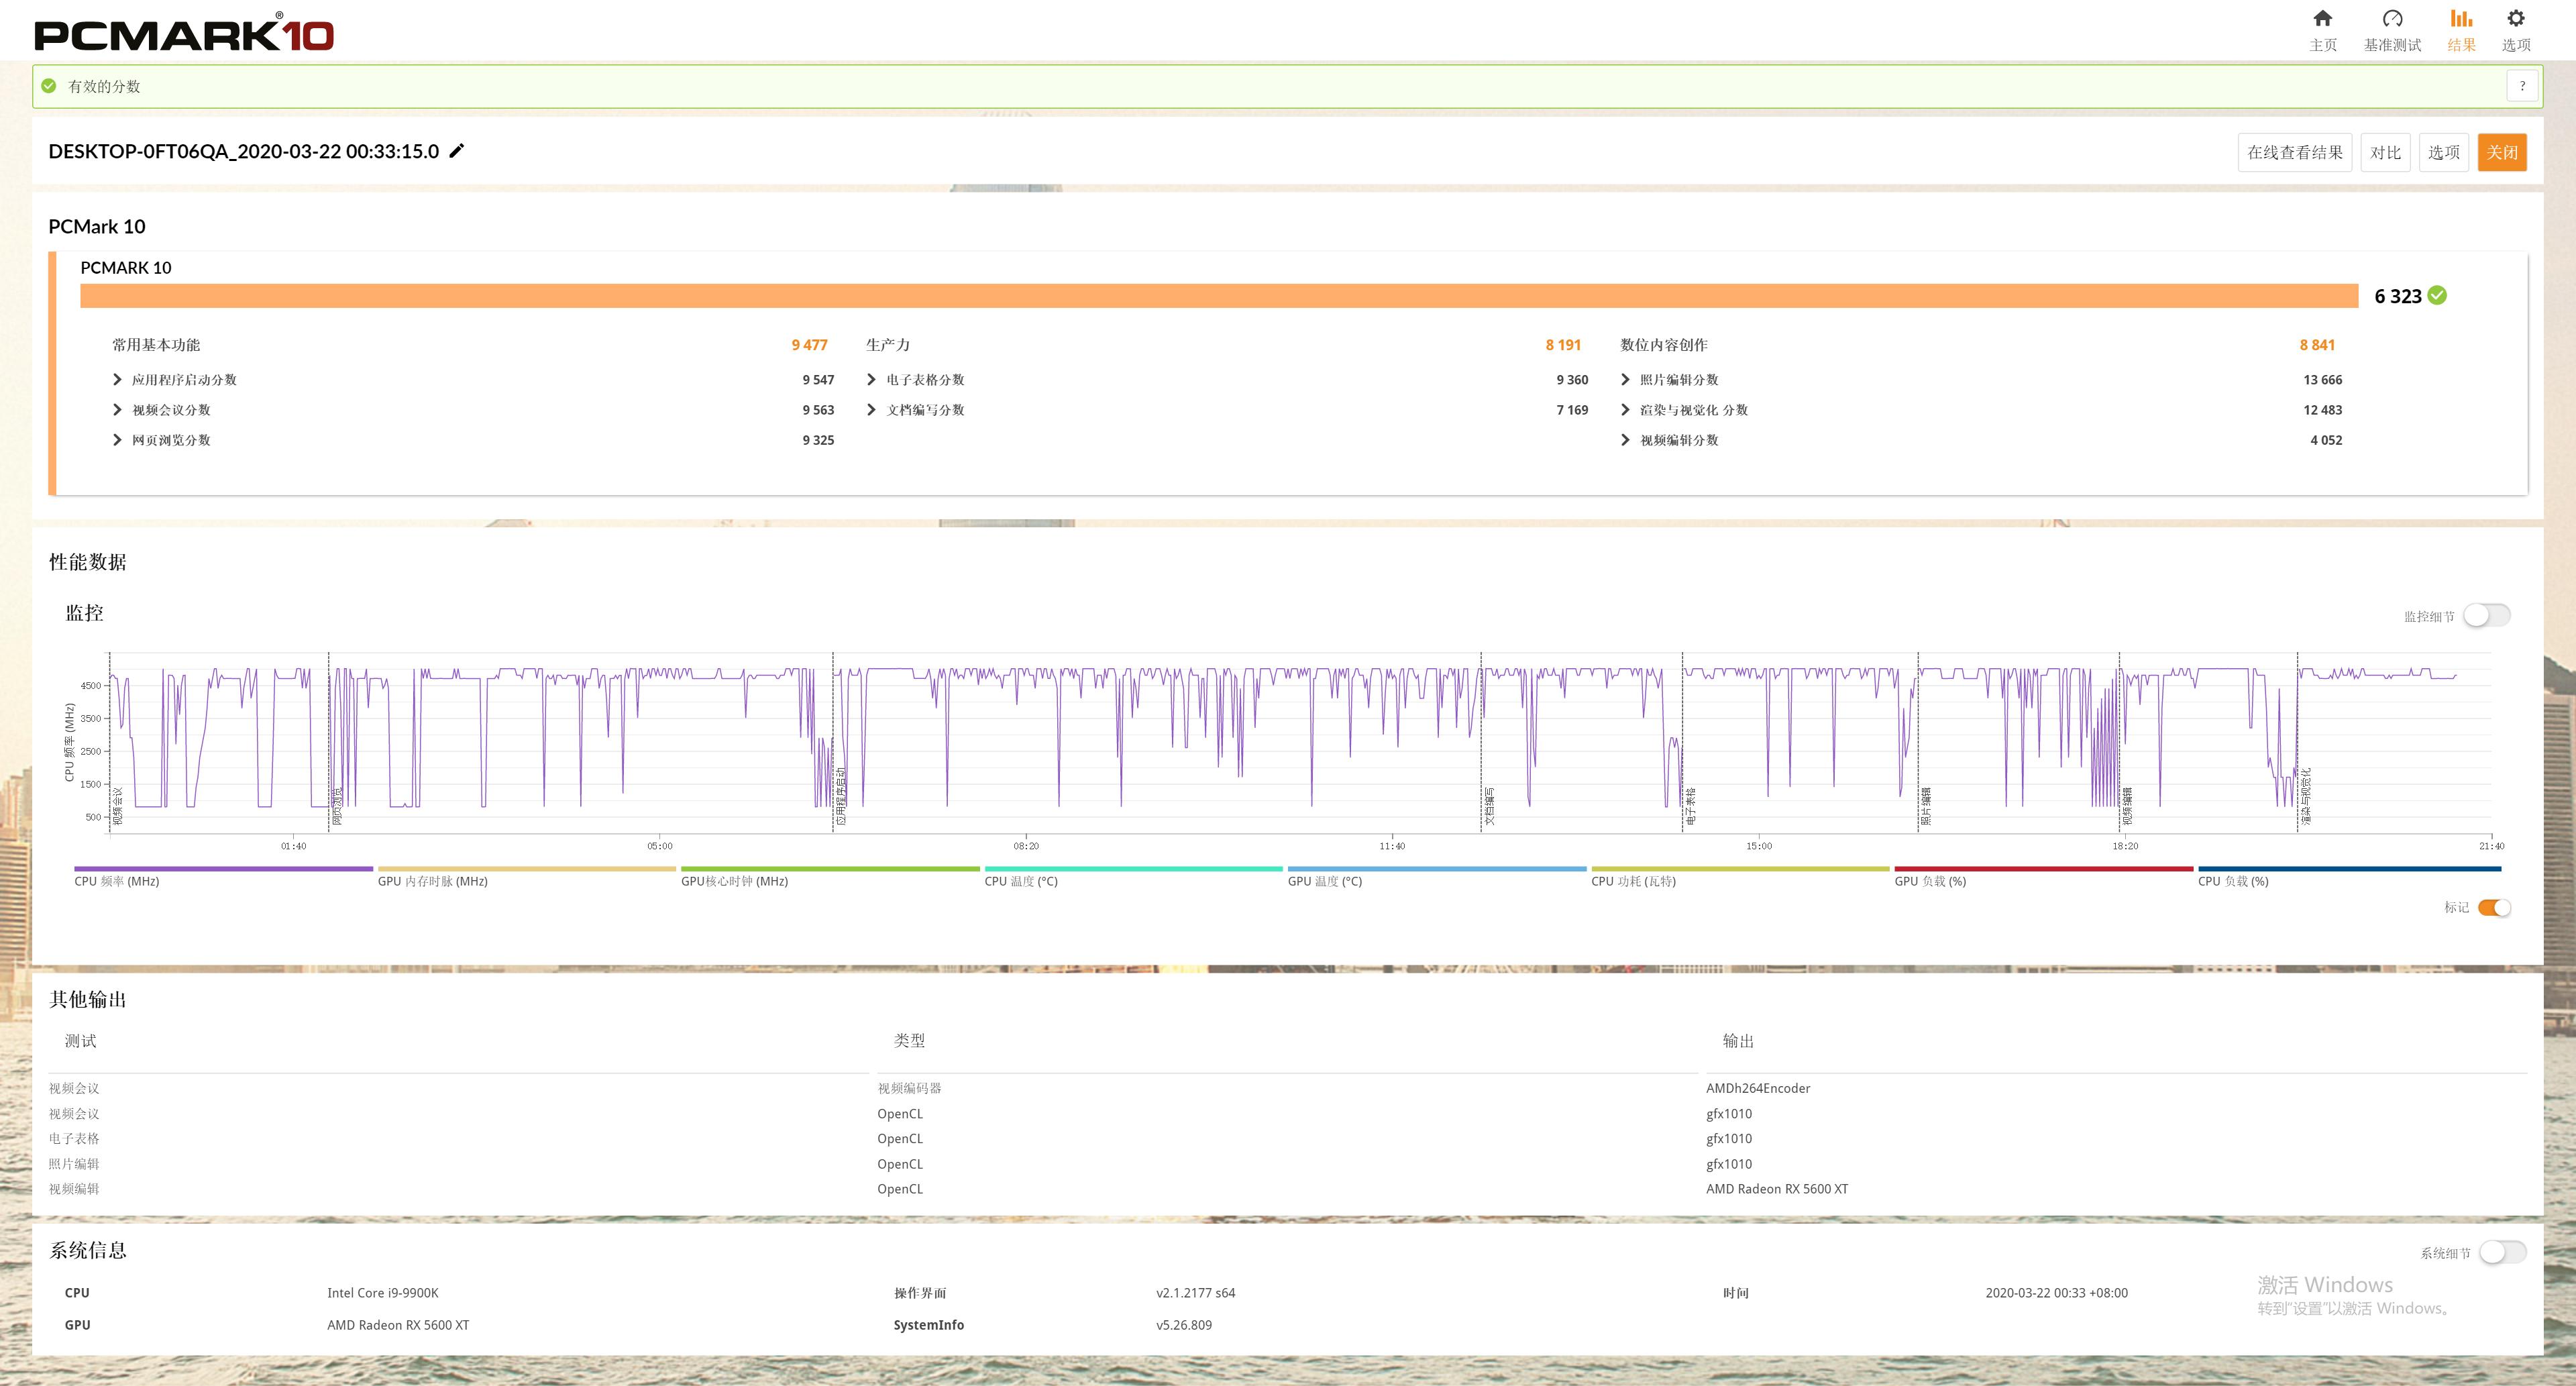
Task: Click the question mark help icon
Action: (2522, 86)
